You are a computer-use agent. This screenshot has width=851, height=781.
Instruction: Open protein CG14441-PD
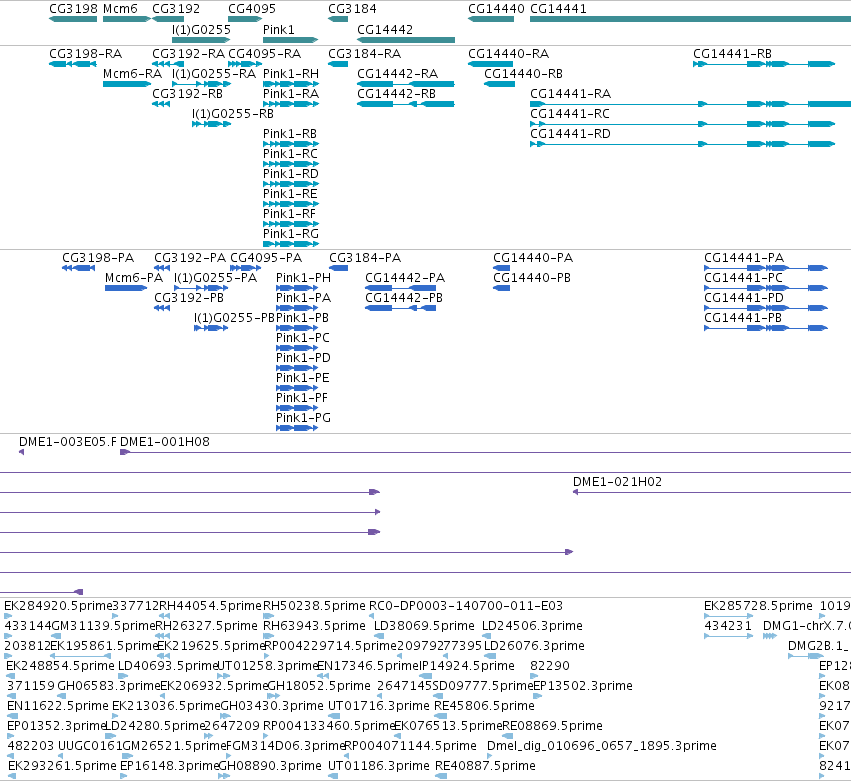(744, 297)
